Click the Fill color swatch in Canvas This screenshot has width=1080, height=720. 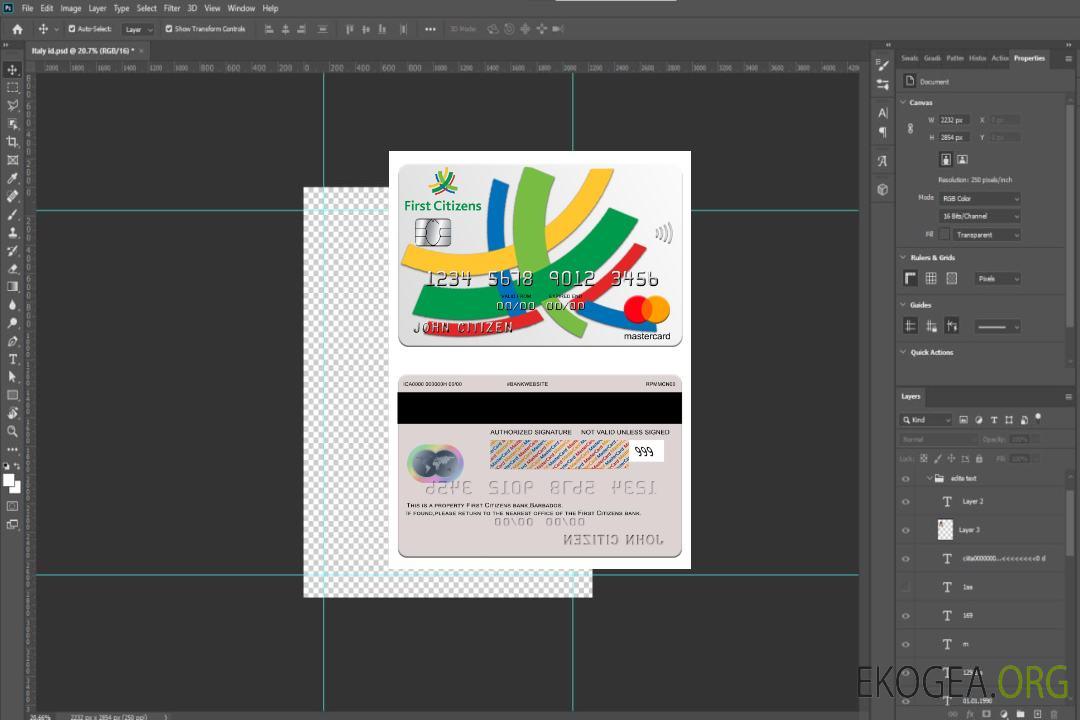tap(944, 234)
